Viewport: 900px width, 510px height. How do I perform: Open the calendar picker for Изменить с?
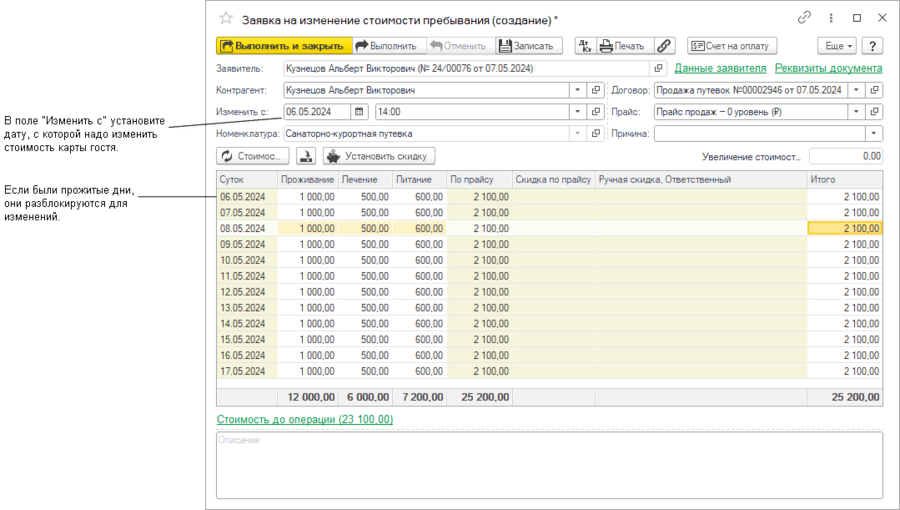pos(359,112)
